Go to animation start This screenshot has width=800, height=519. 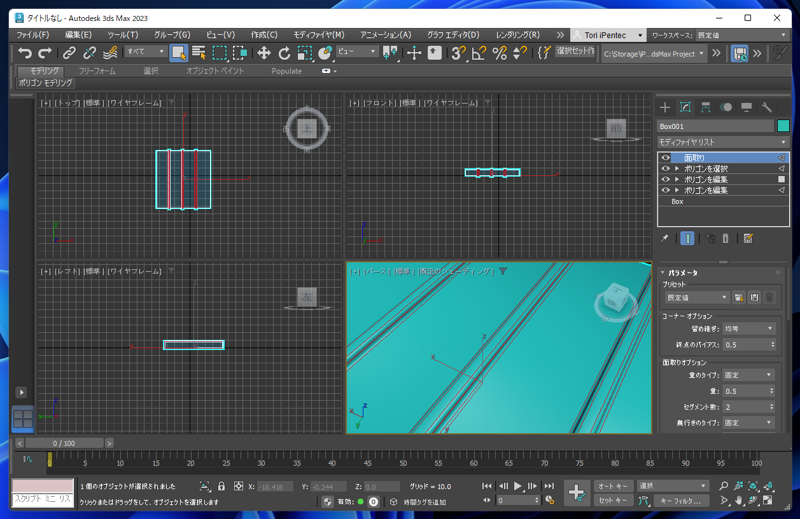tap(486, 486)
